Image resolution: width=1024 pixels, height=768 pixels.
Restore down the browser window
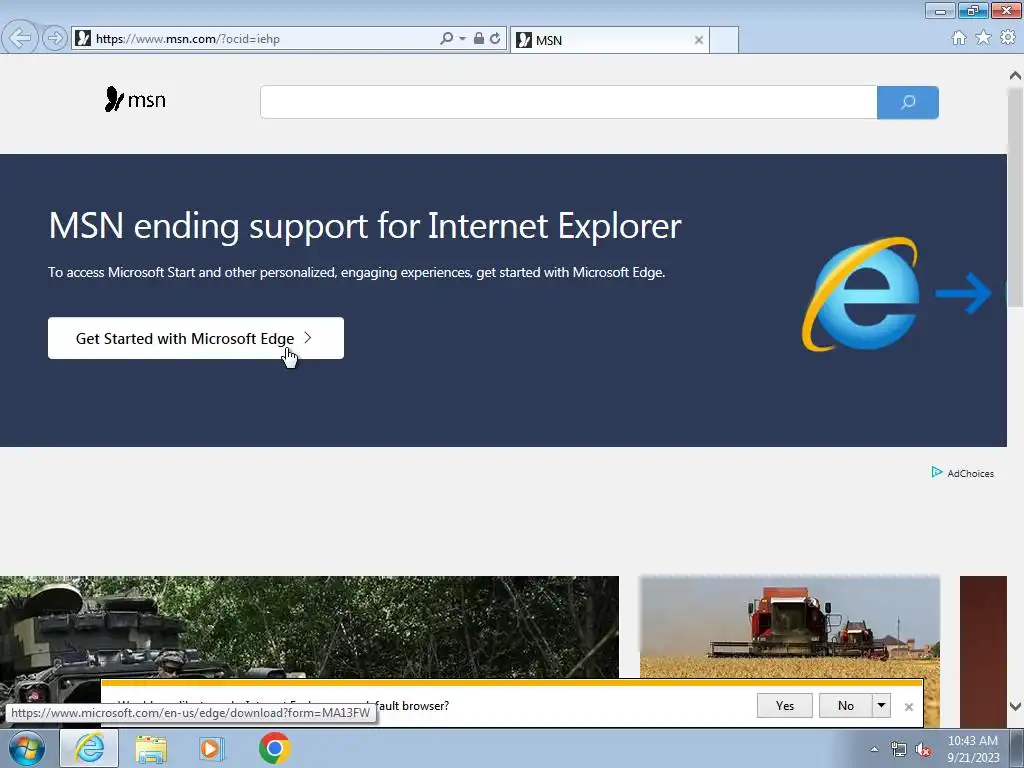click(x=973, y=10)
